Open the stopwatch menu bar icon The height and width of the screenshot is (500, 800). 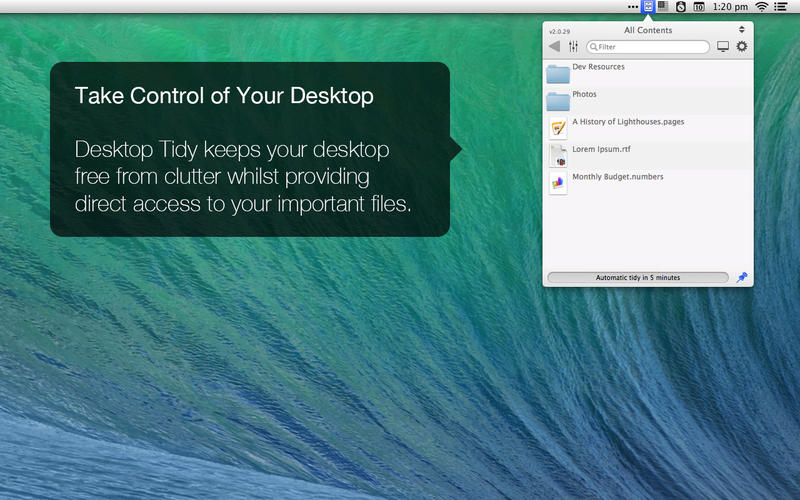681,7
